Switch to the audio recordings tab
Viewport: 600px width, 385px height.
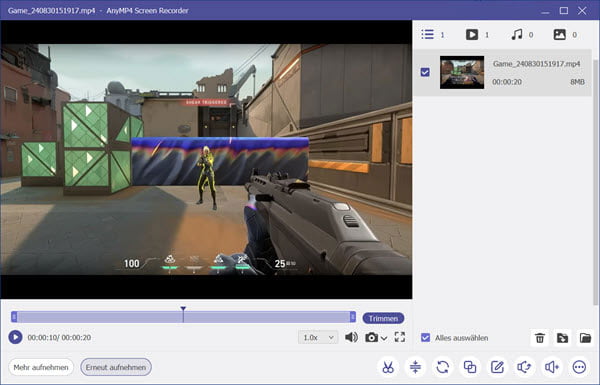tap(517, 35)
